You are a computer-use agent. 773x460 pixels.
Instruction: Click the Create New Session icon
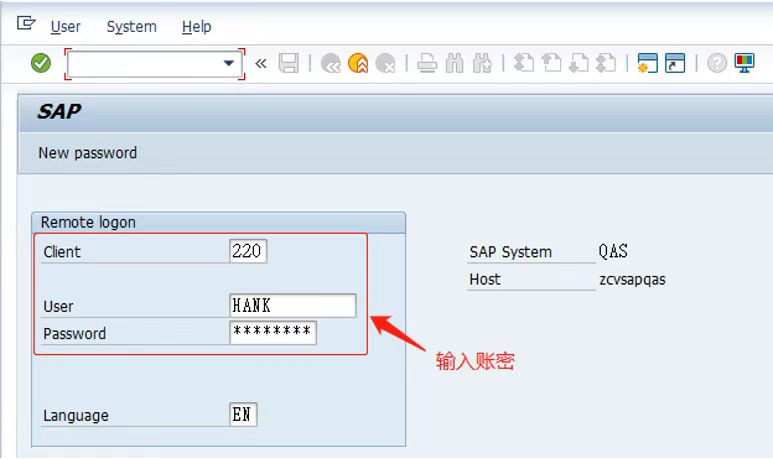pos(647,63)
